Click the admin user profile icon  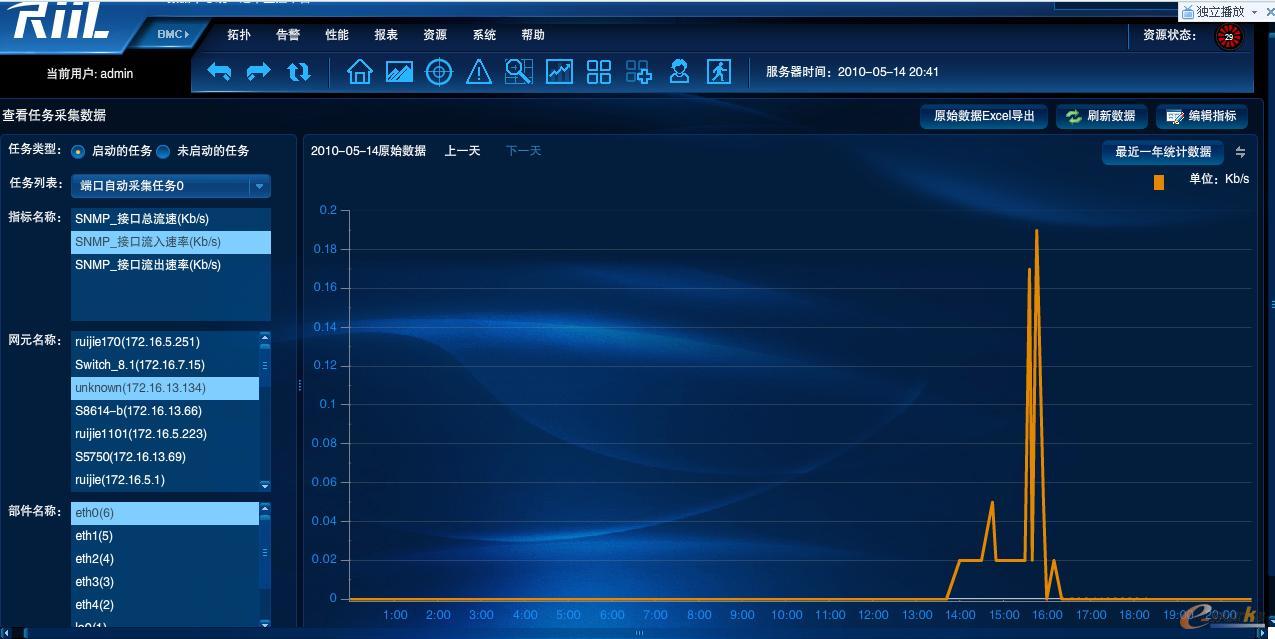point(679,71)
